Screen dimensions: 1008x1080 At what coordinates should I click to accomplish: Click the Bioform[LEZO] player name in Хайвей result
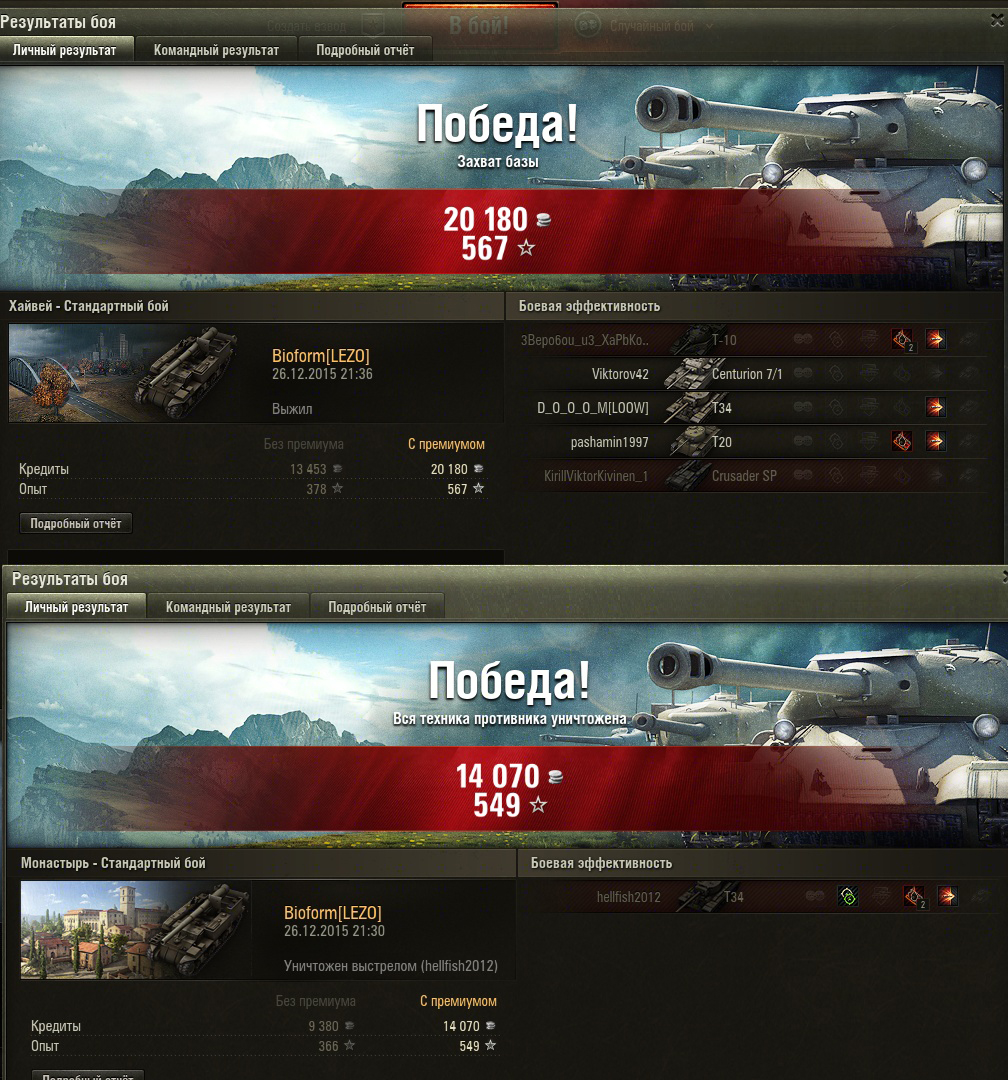[x=320, y=356]
